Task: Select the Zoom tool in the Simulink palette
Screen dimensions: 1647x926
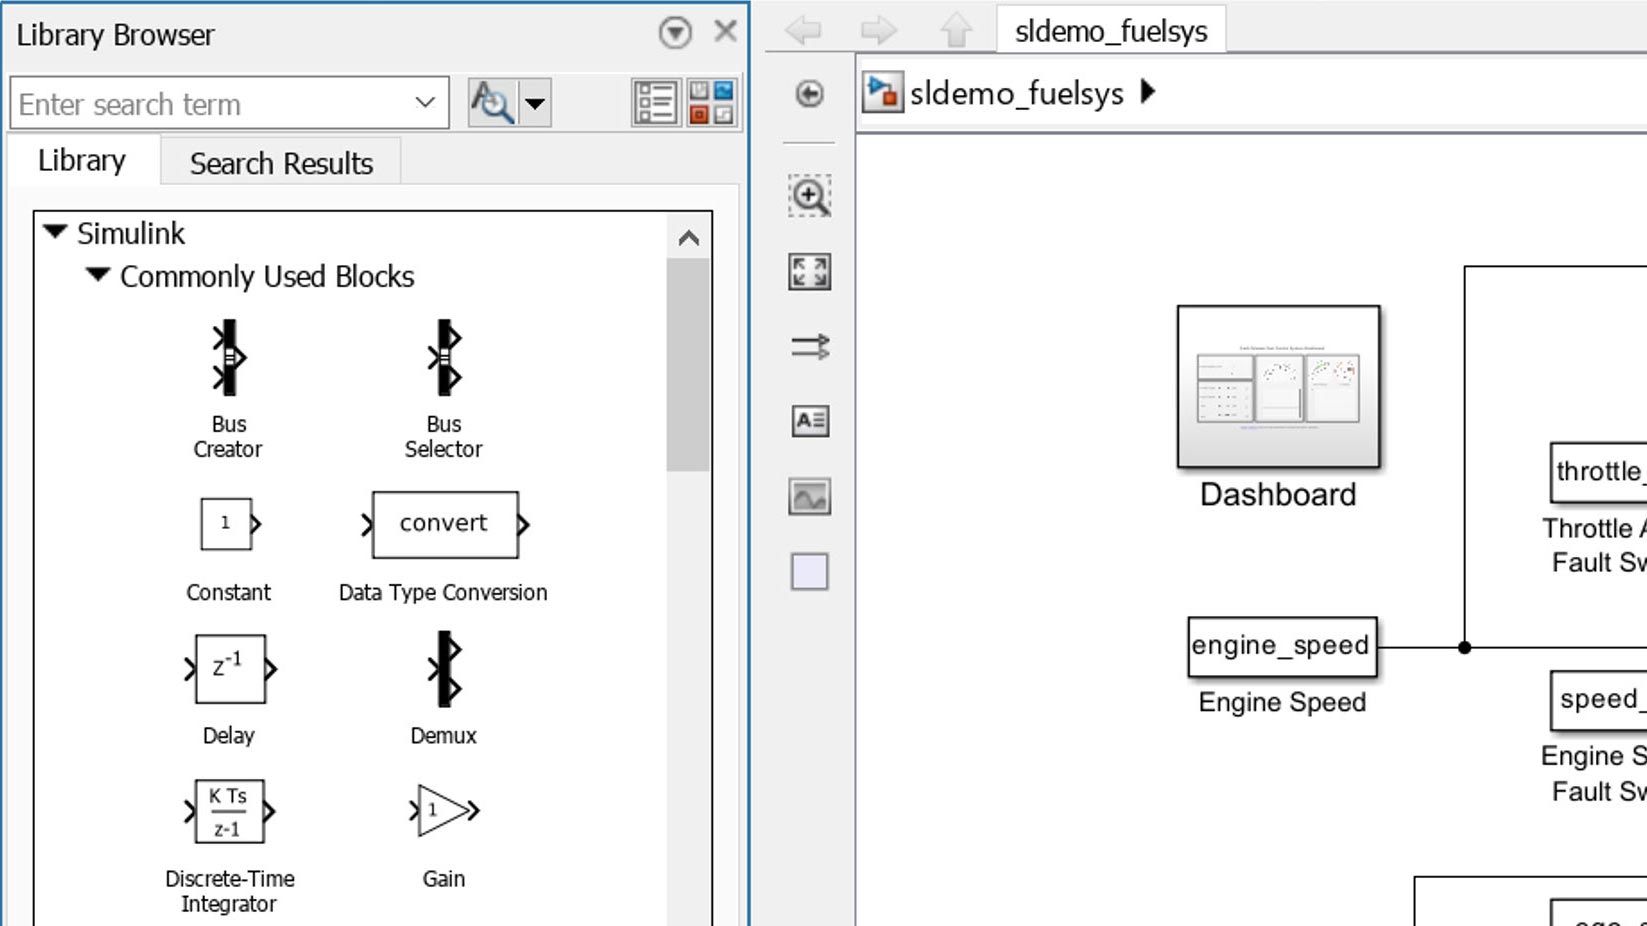Action: 810,196
